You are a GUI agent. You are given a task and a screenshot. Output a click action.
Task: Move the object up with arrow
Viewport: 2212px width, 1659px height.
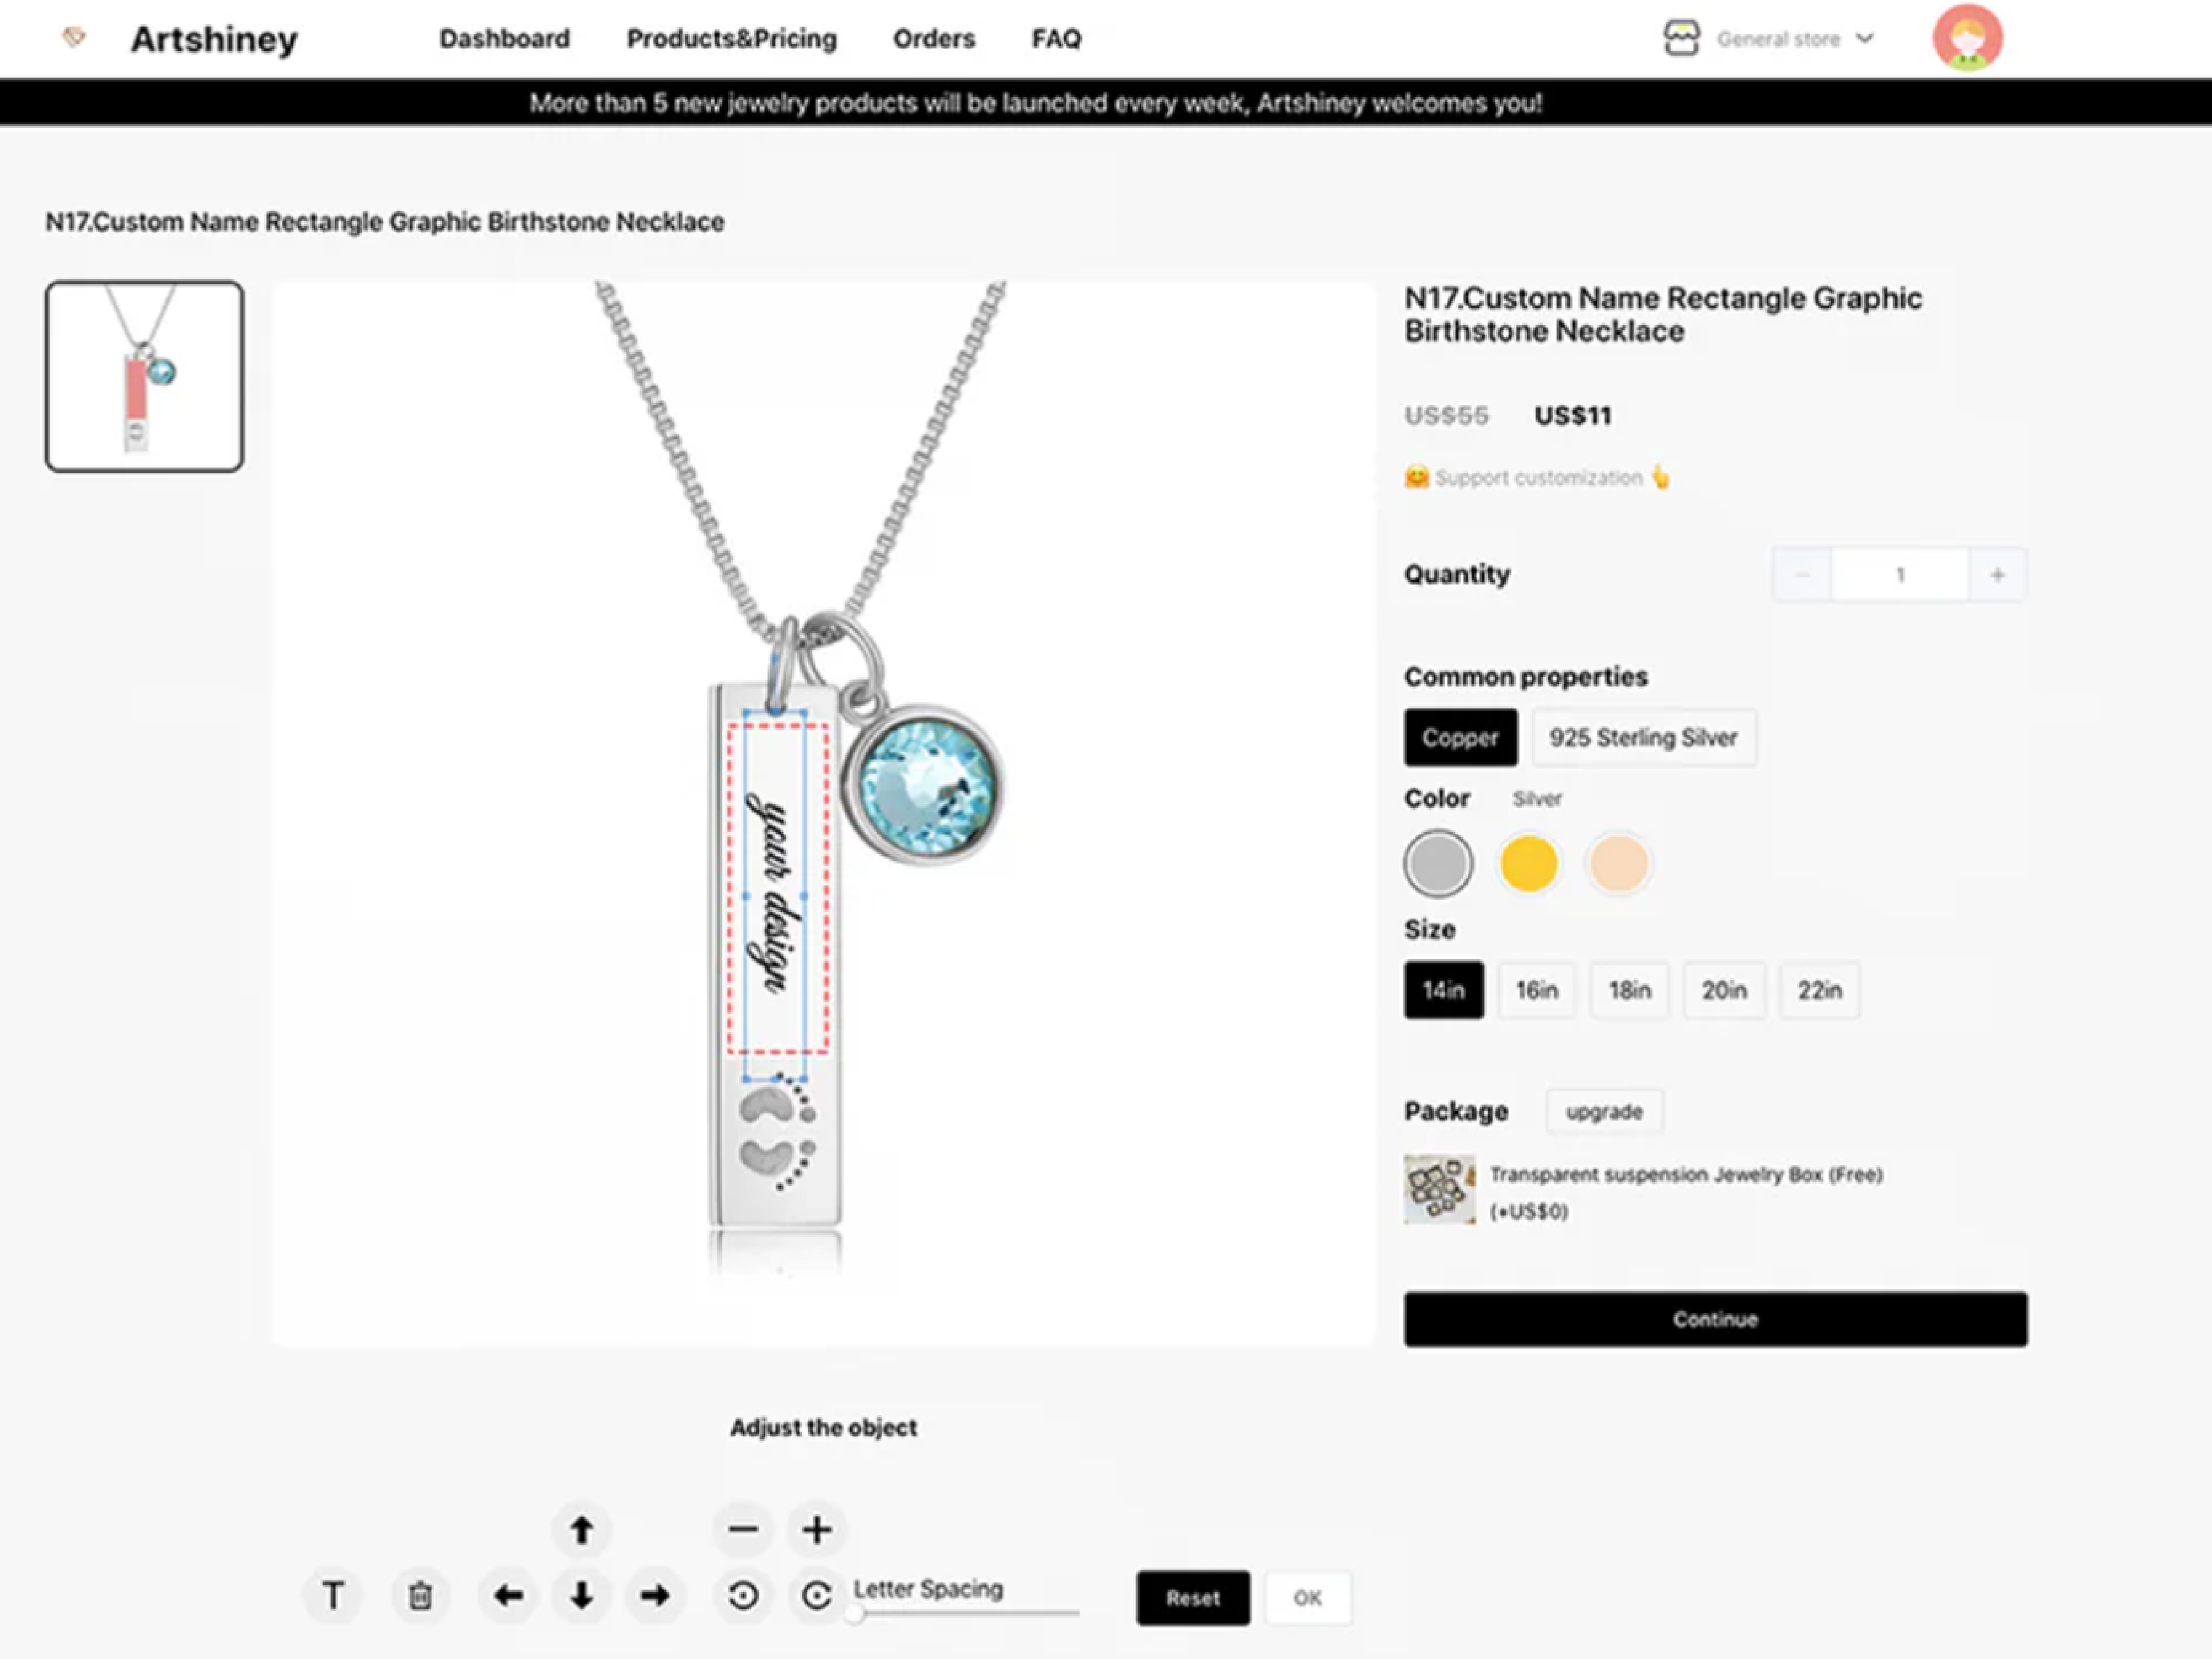pos(581,1529)
